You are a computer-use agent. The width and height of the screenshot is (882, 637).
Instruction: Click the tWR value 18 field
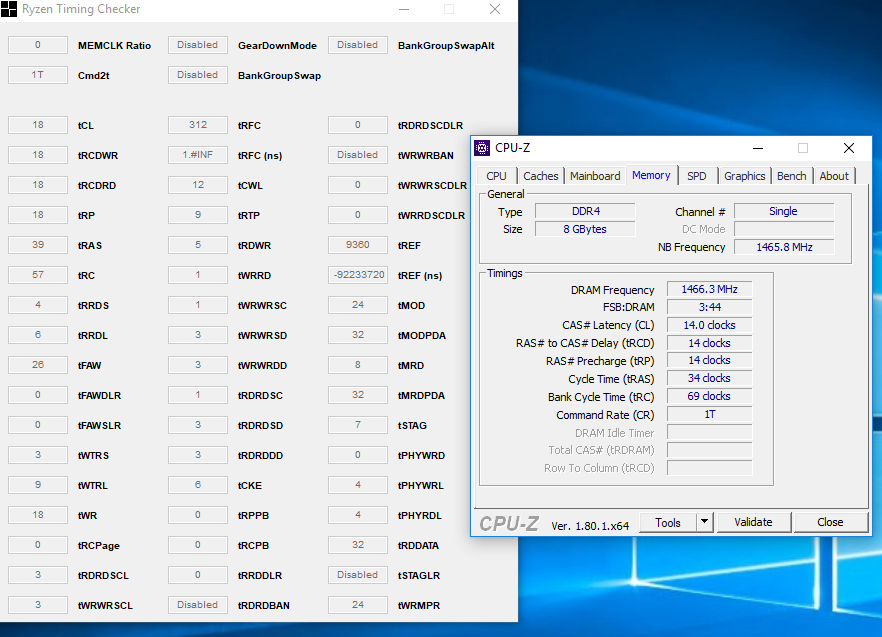[x=38, y=515]
